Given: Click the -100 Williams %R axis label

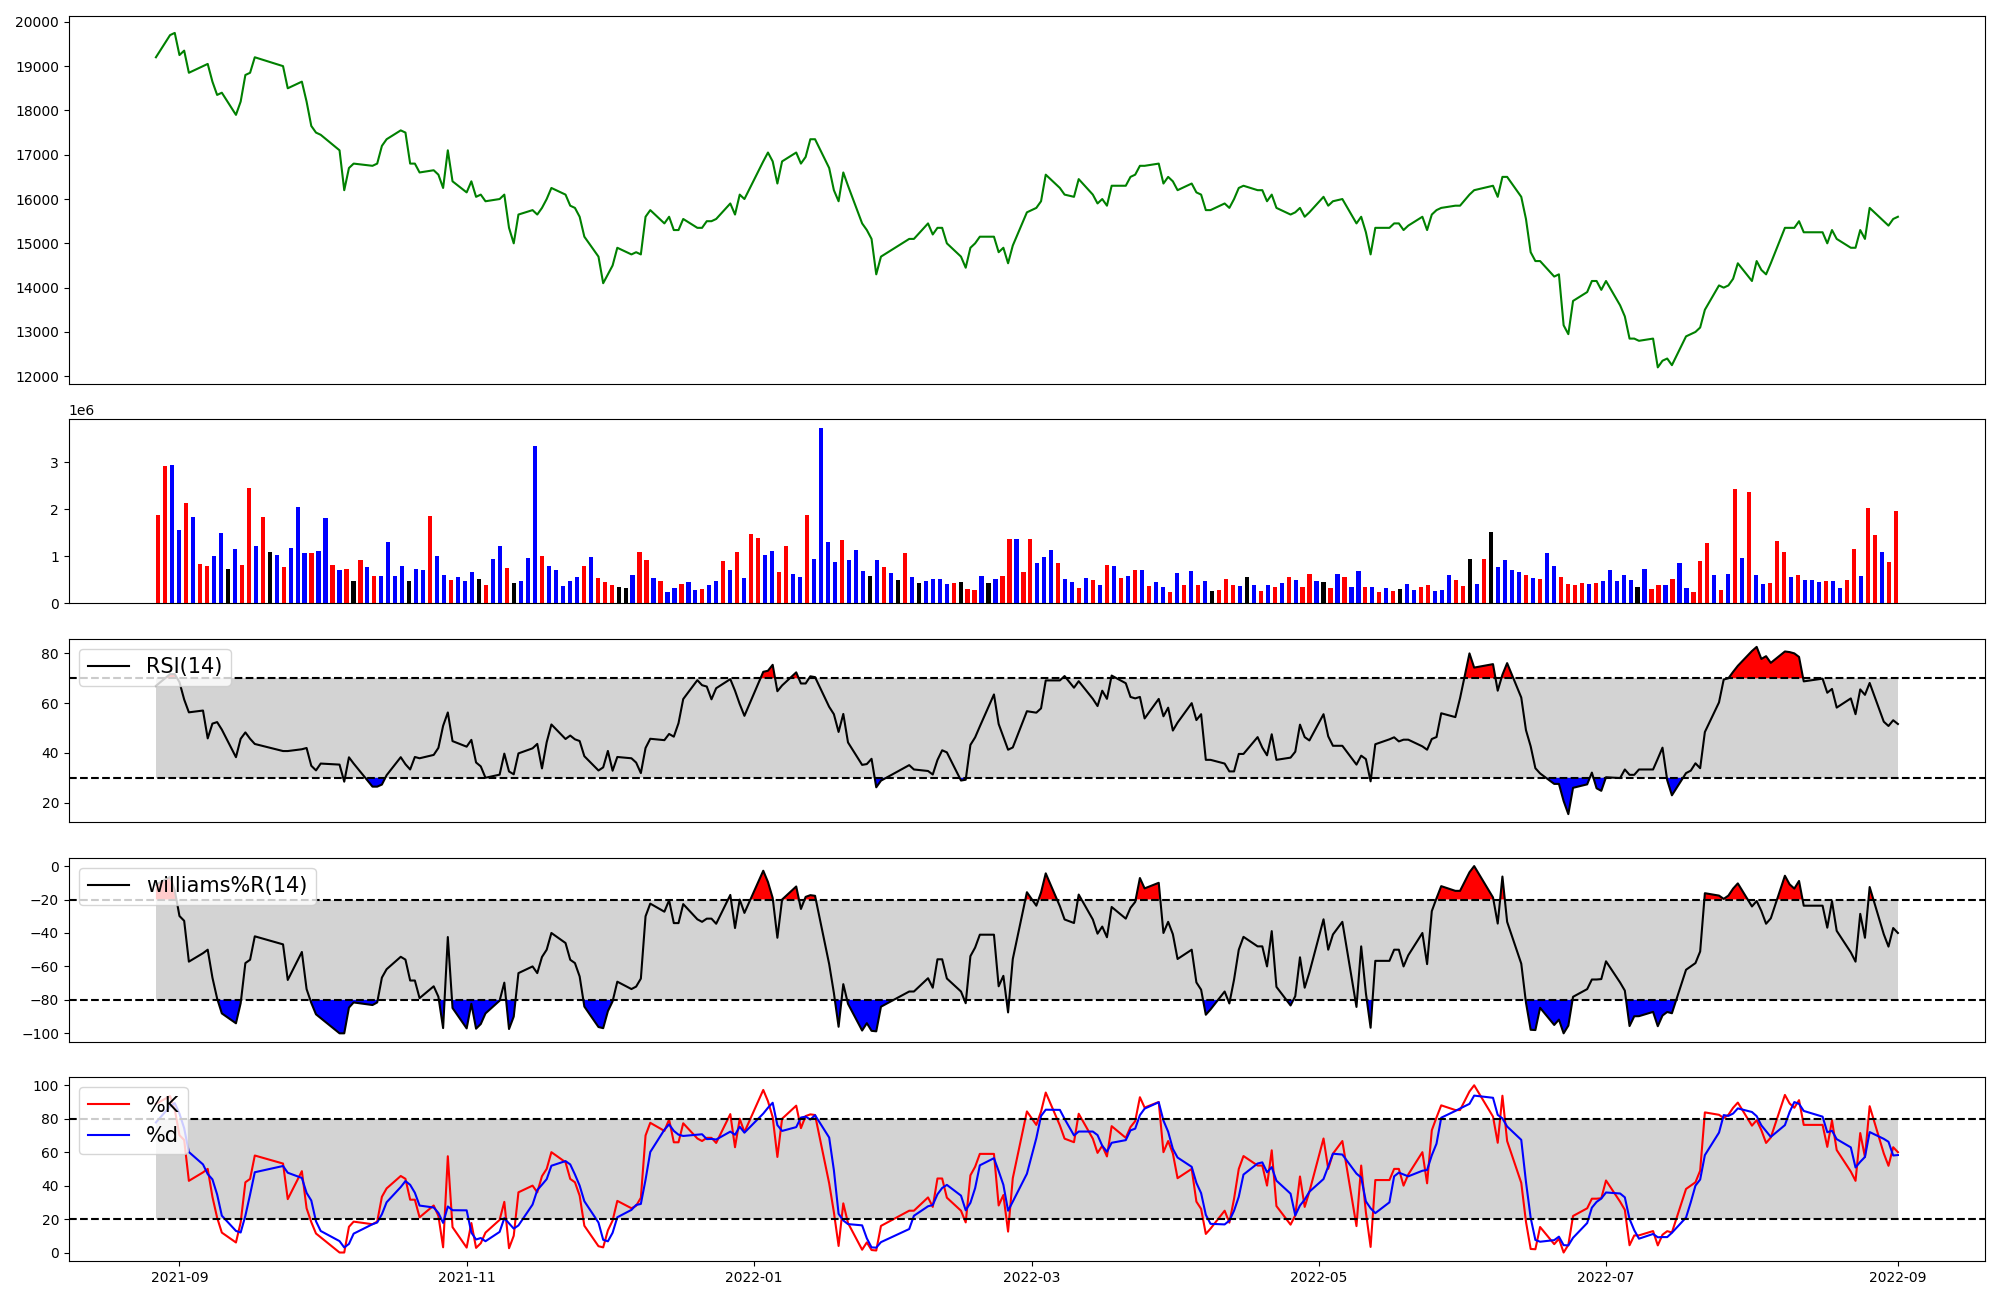Looking at the screenshot, I should click(x=40, y=1034).
